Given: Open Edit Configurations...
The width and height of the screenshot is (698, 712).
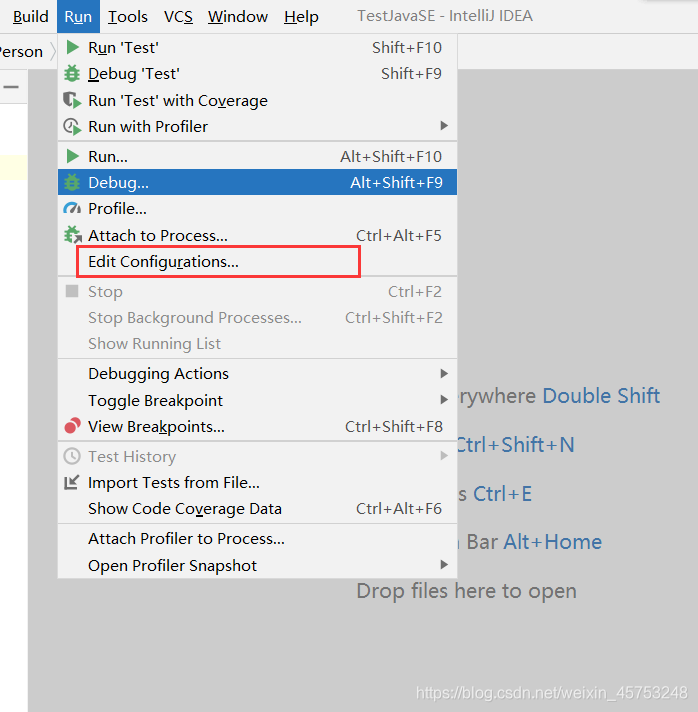Looking at the screenshot, I should 257,262.
